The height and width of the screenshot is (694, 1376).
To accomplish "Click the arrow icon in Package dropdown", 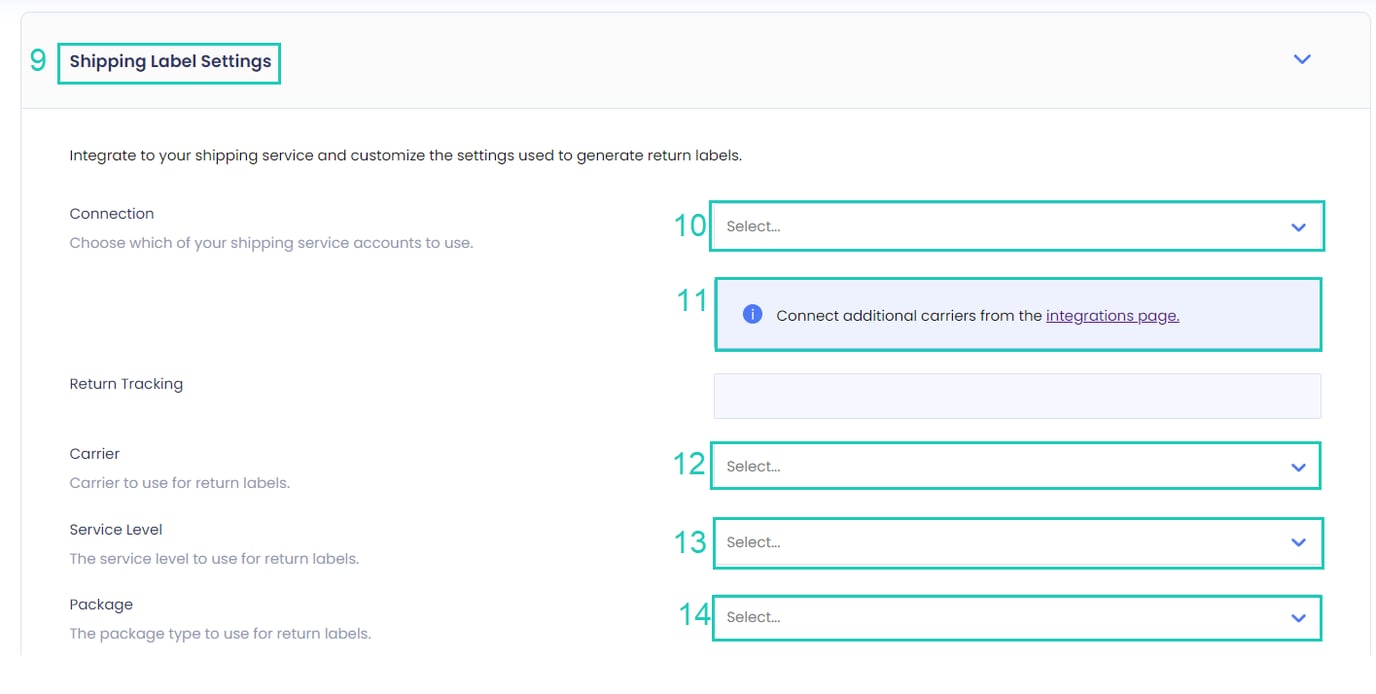I will (x=1298, y=618).
